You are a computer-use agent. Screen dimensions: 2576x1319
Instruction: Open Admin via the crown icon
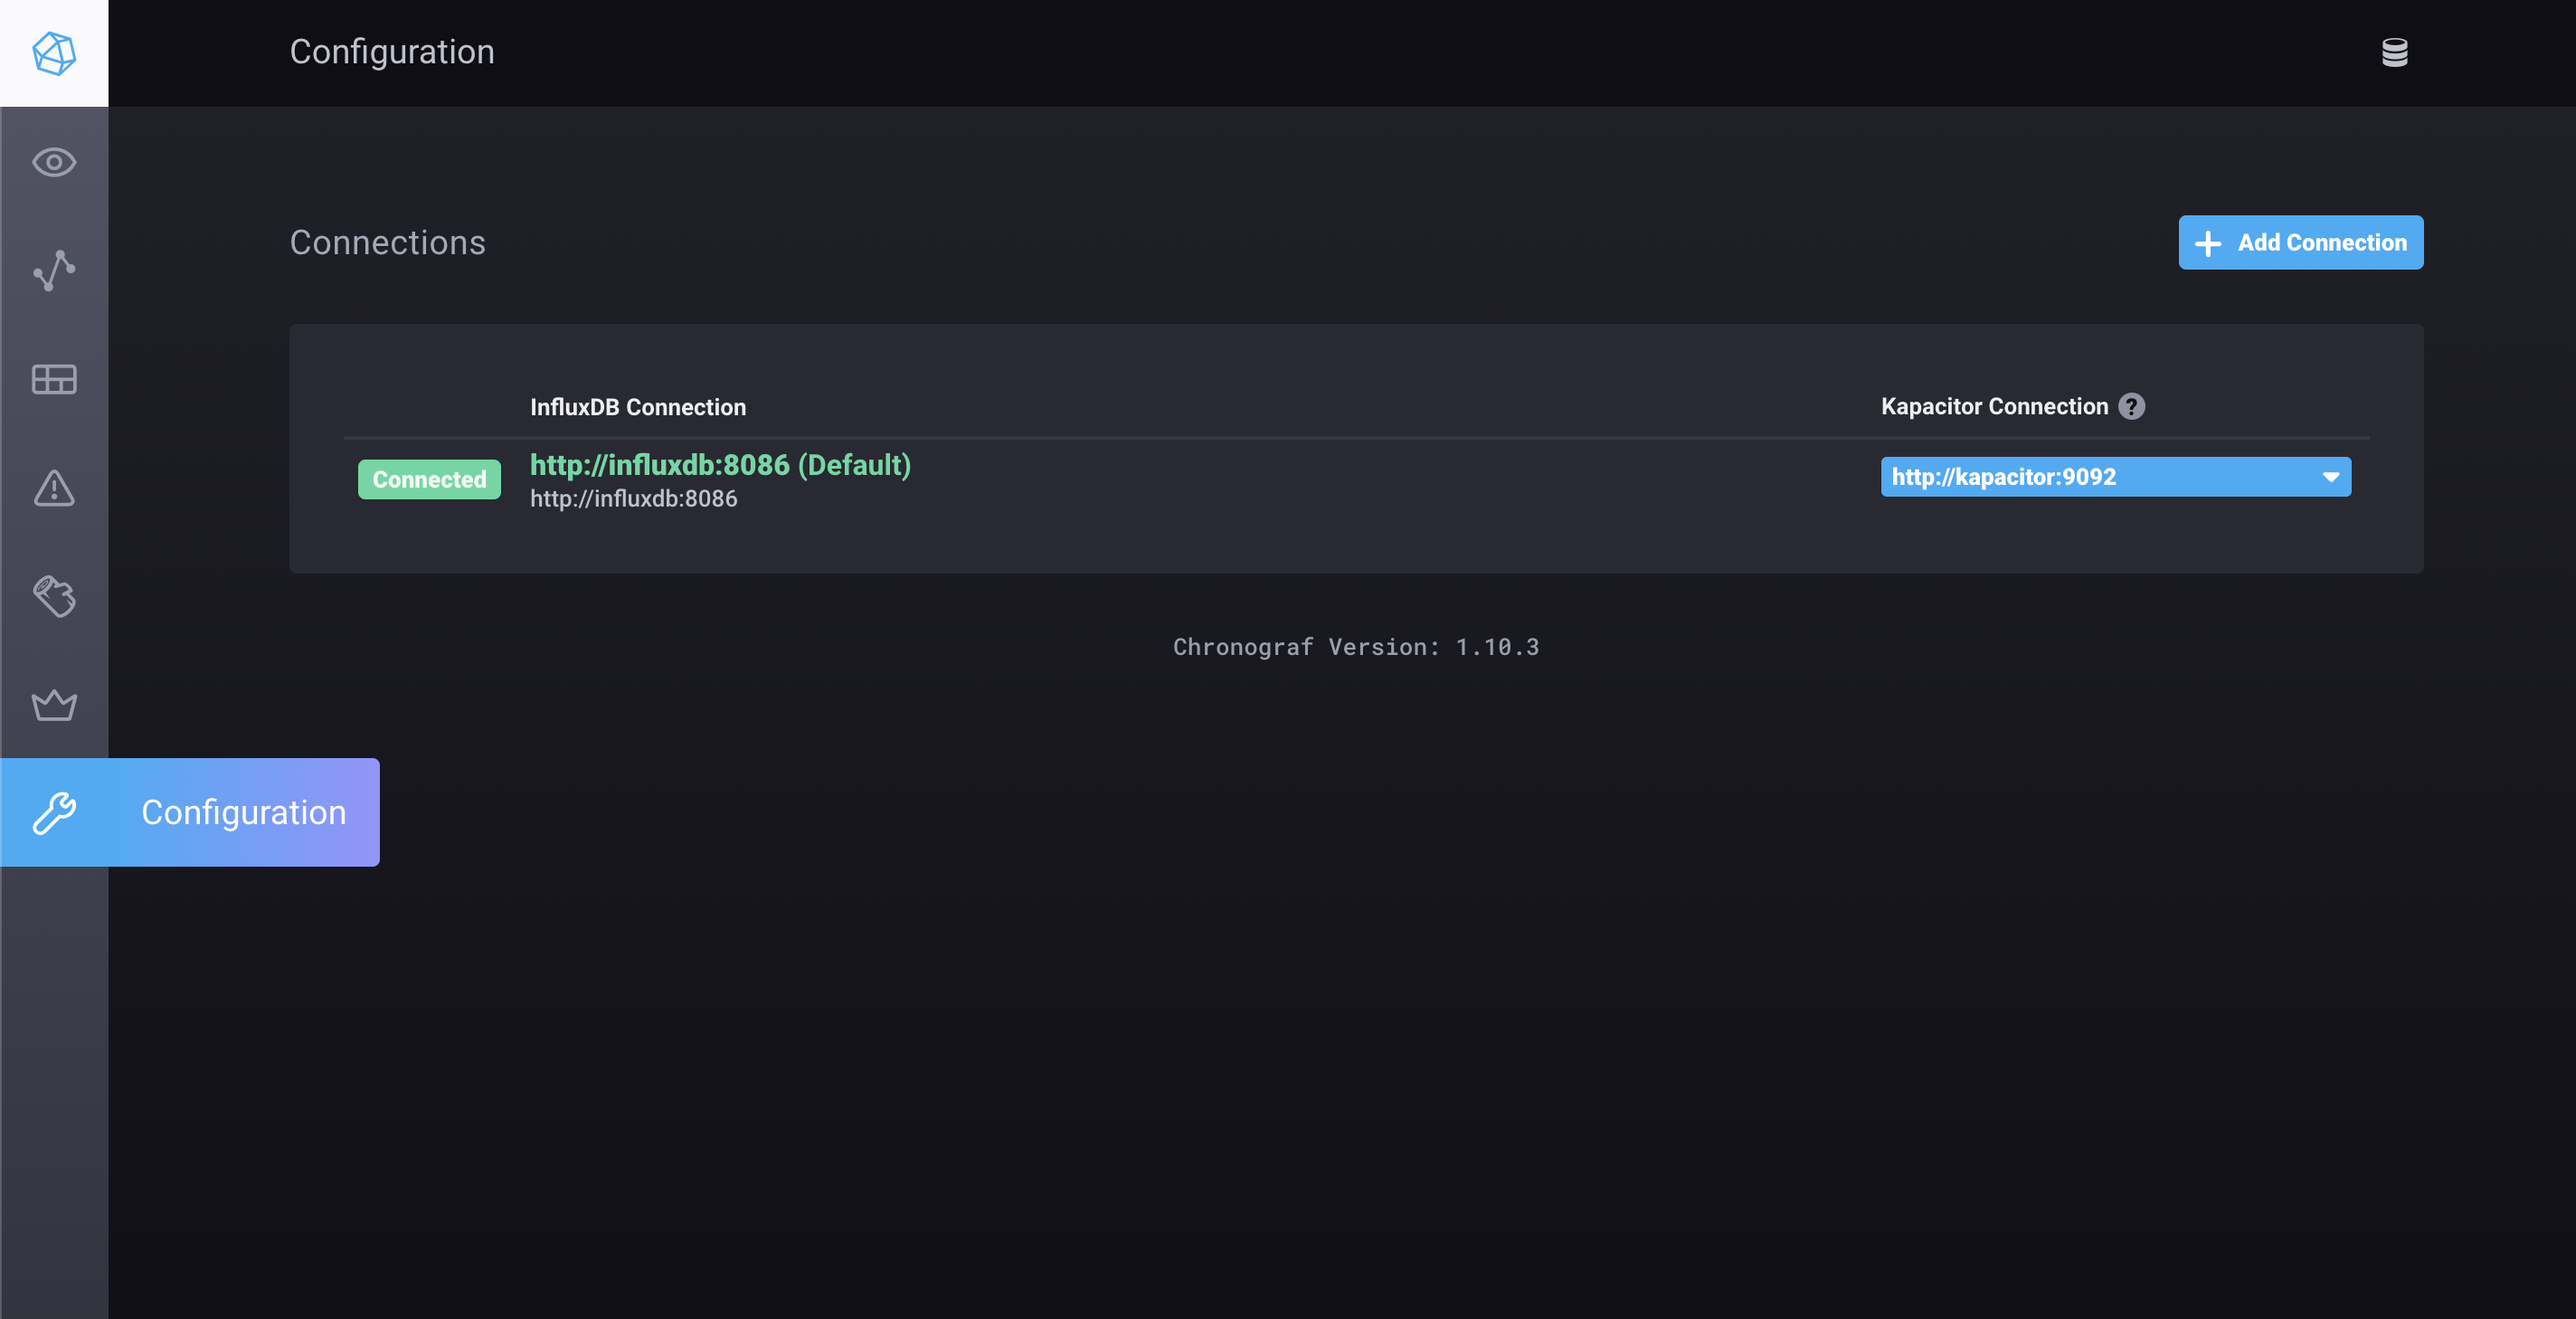(x=54, y=705)
